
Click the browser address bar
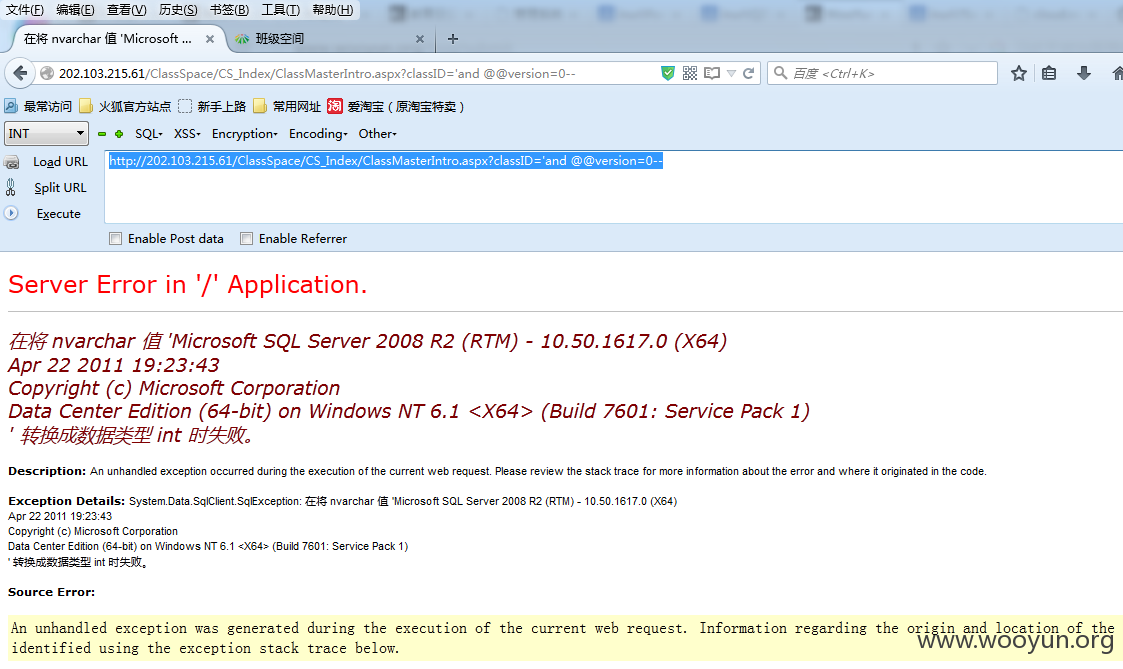click(x=356, y=73)
